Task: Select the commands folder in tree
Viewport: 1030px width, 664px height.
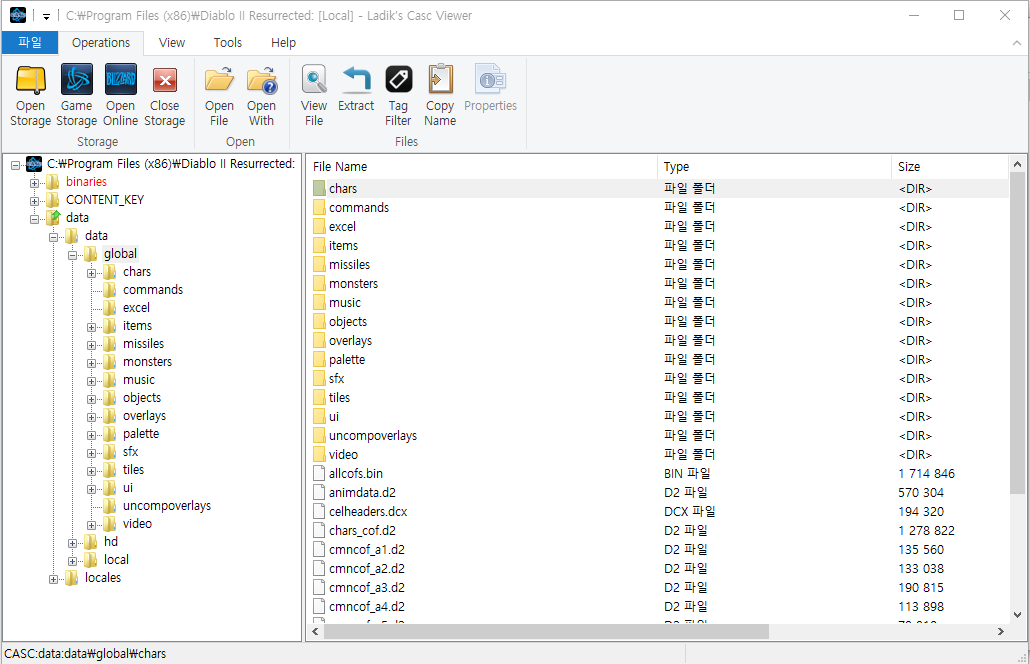Action: click(152, 290)
